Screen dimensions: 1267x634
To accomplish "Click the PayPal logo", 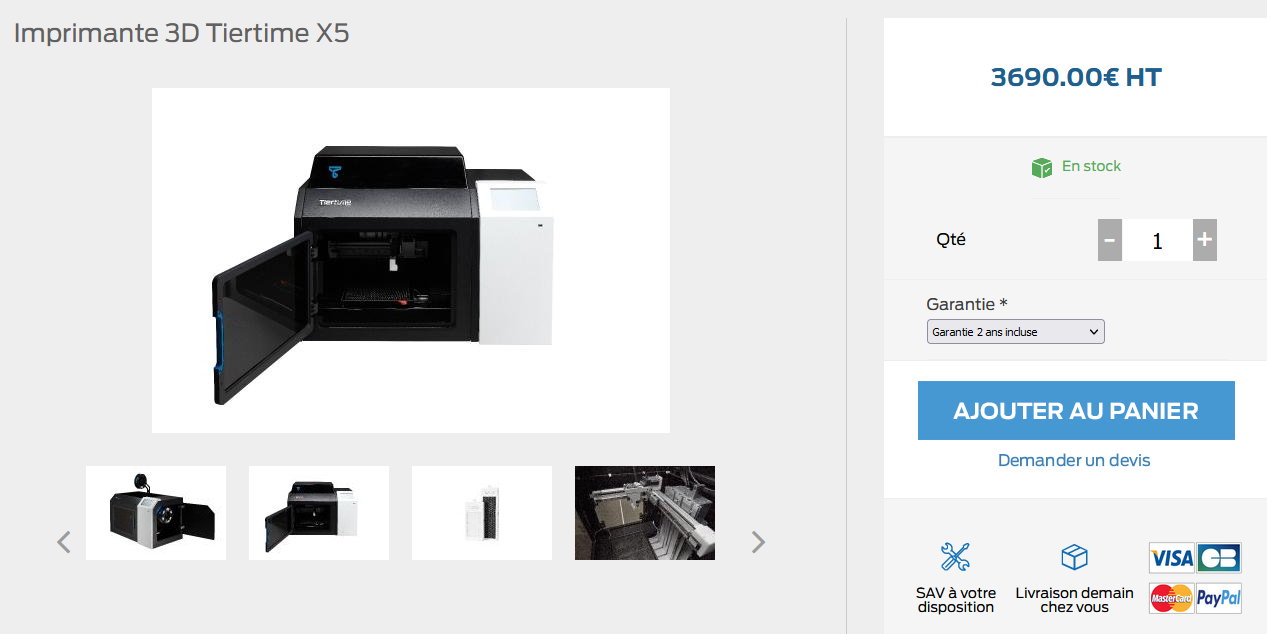I will click(x=1219, y=598).
